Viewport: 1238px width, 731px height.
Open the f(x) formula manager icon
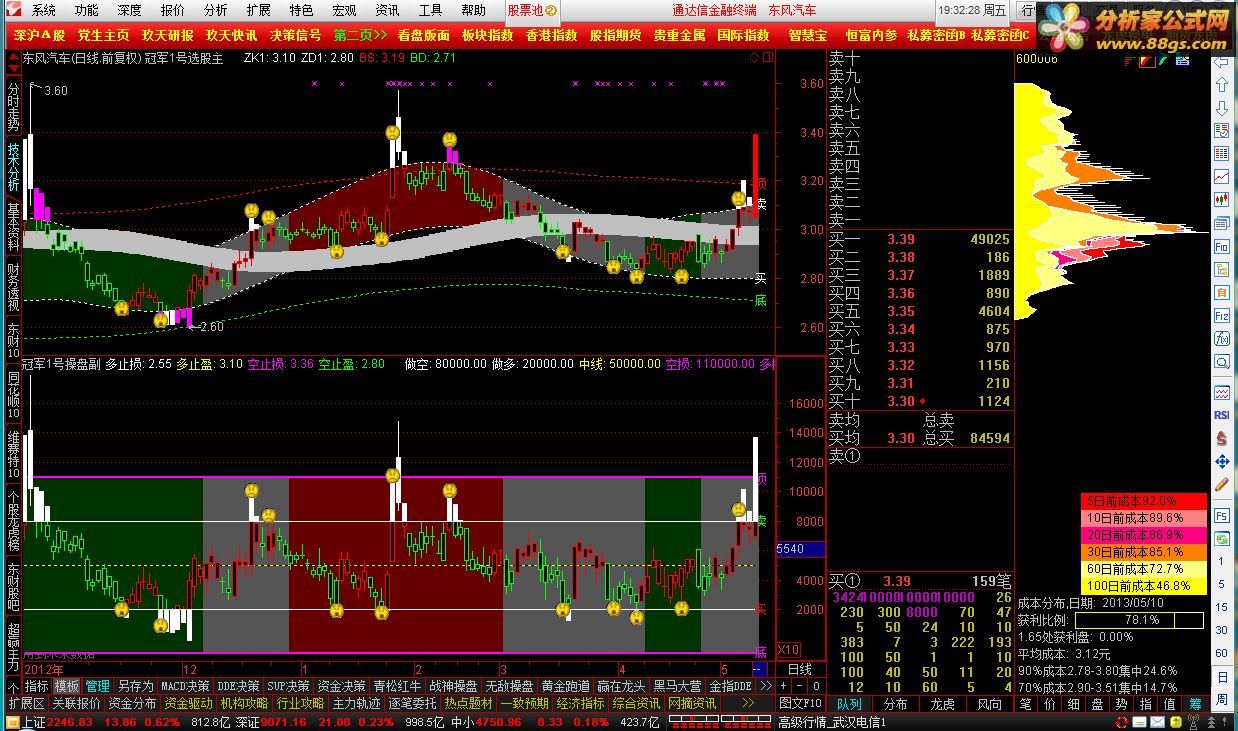[x=1221, y=338]
